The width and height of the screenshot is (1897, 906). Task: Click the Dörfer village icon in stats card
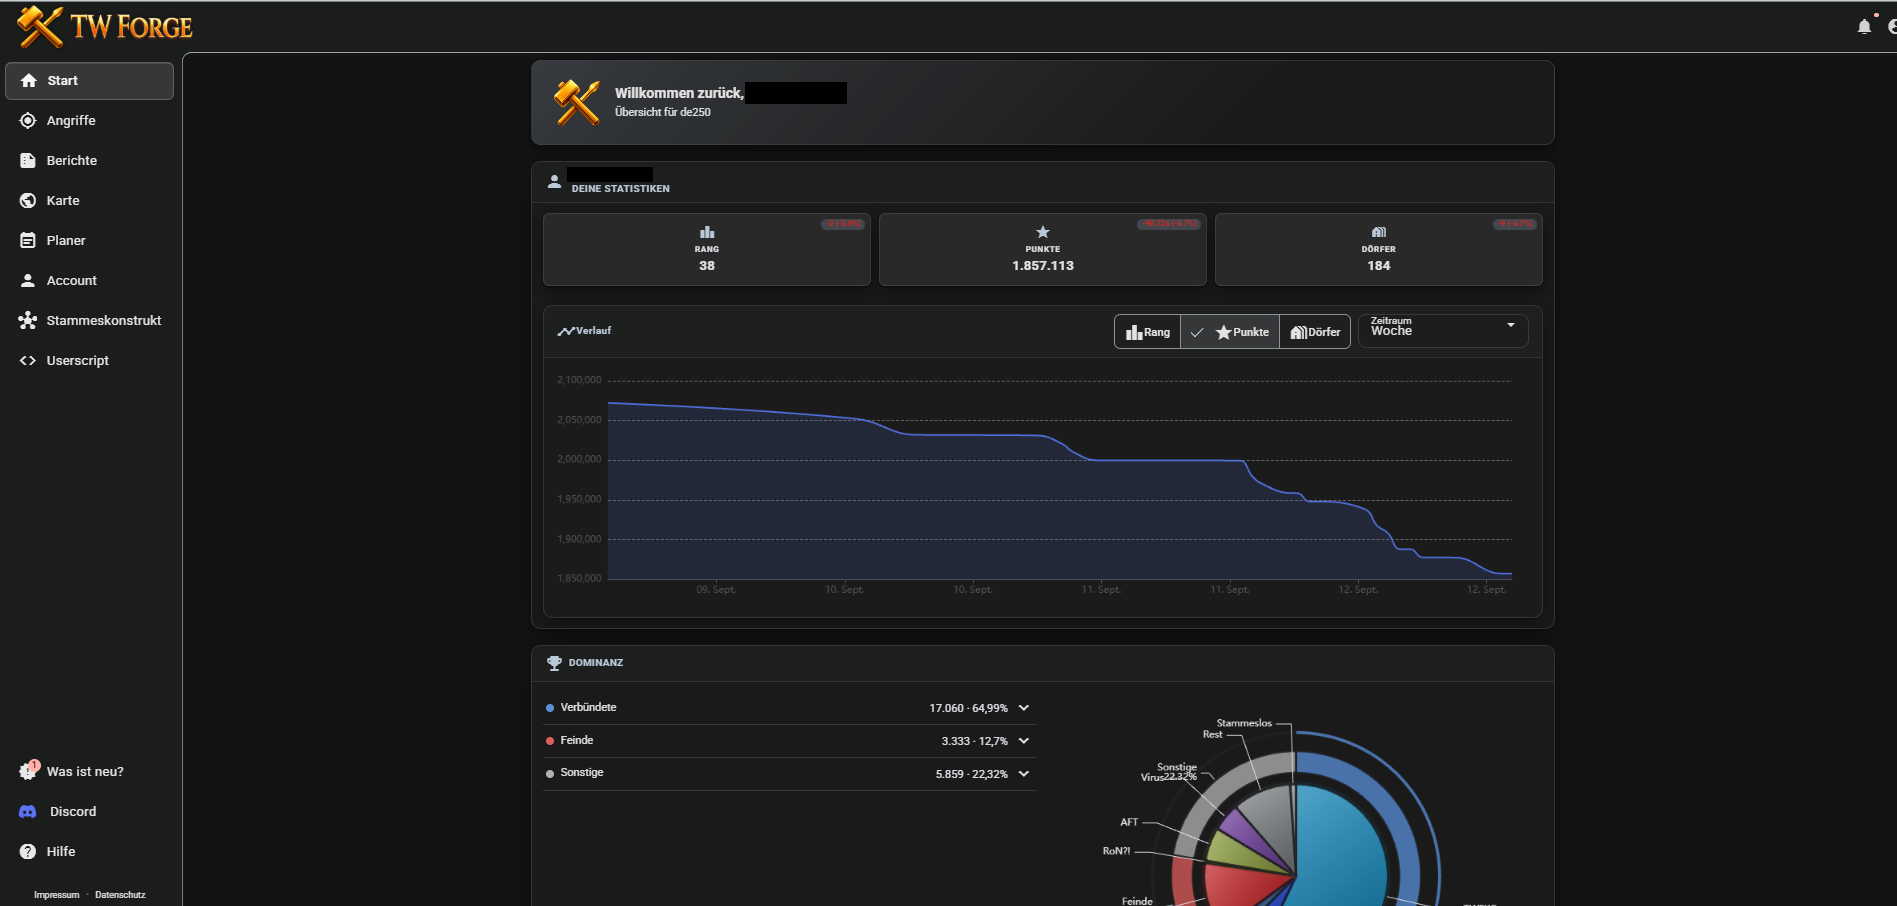coord(1379,232)
